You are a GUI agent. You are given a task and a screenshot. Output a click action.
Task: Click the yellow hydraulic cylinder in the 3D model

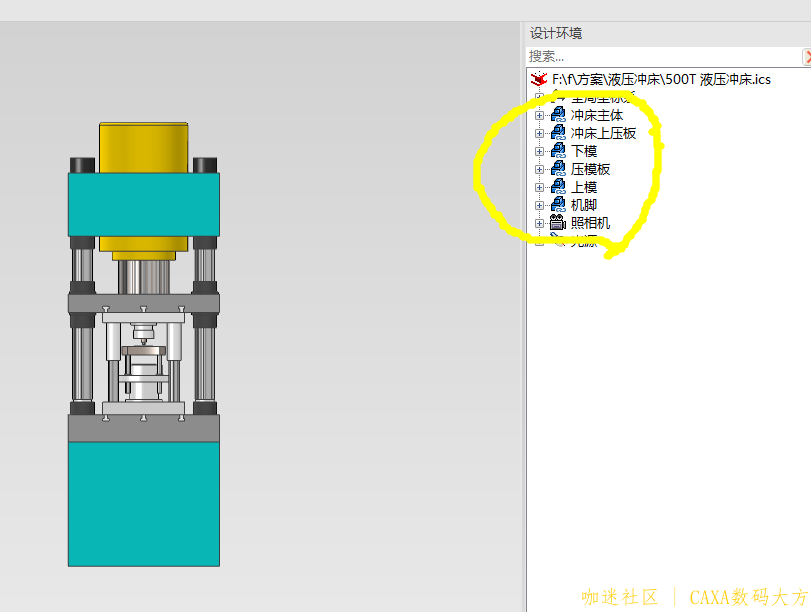click(x=144, y=147)
